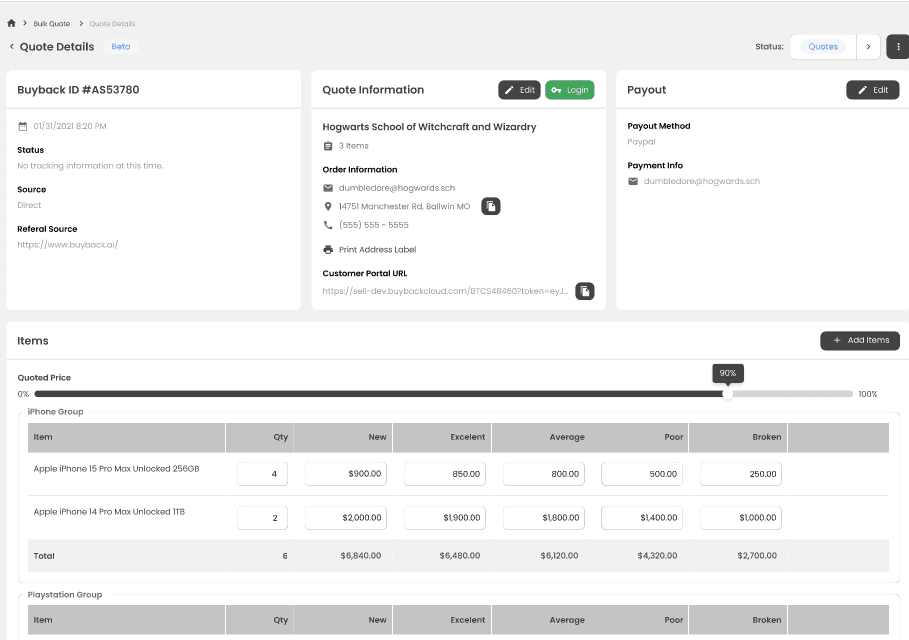Click the unfilled end of the Quoted Price slider

pyautogui.click(x=791, y=394)
